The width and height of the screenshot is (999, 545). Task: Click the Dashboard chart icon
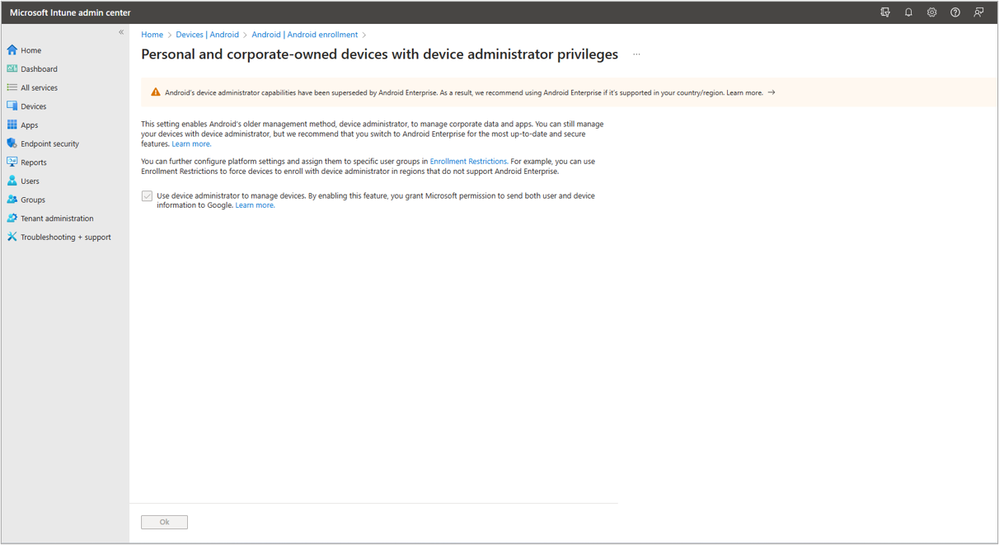[12, 68]
